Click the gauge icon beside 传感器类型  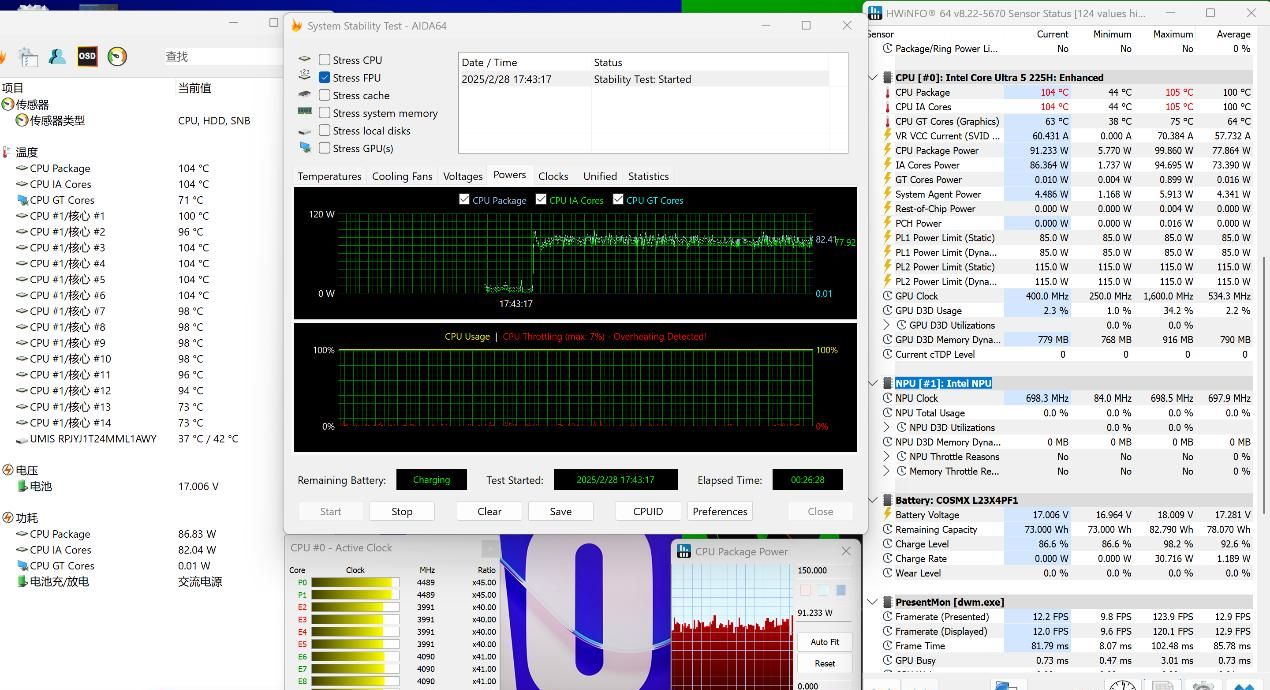click(x=21, y=120)
